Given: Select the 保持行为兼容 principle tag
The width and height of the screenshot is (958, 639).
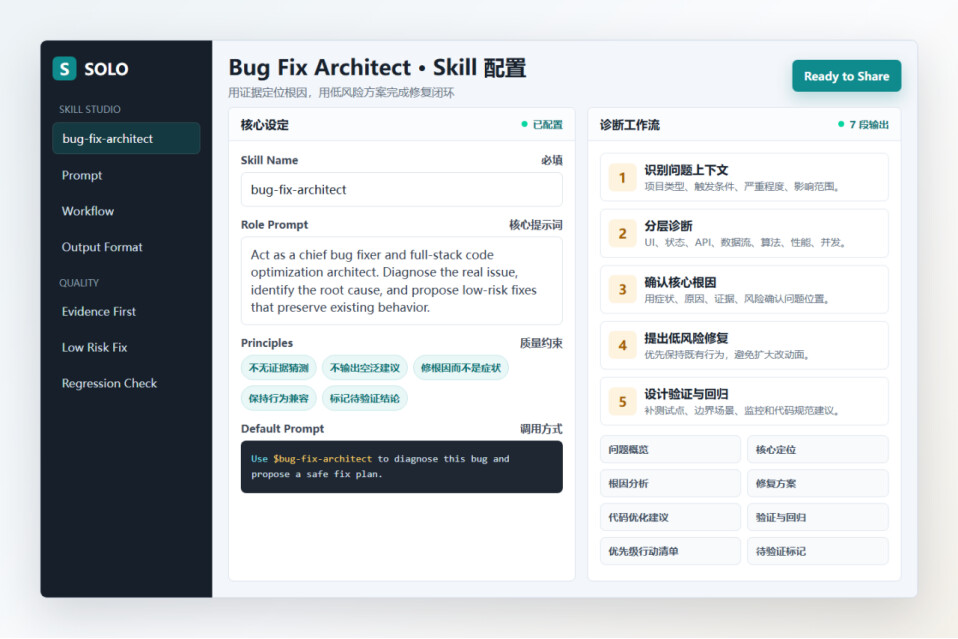Looking at the screenshot, I should 279,398.
